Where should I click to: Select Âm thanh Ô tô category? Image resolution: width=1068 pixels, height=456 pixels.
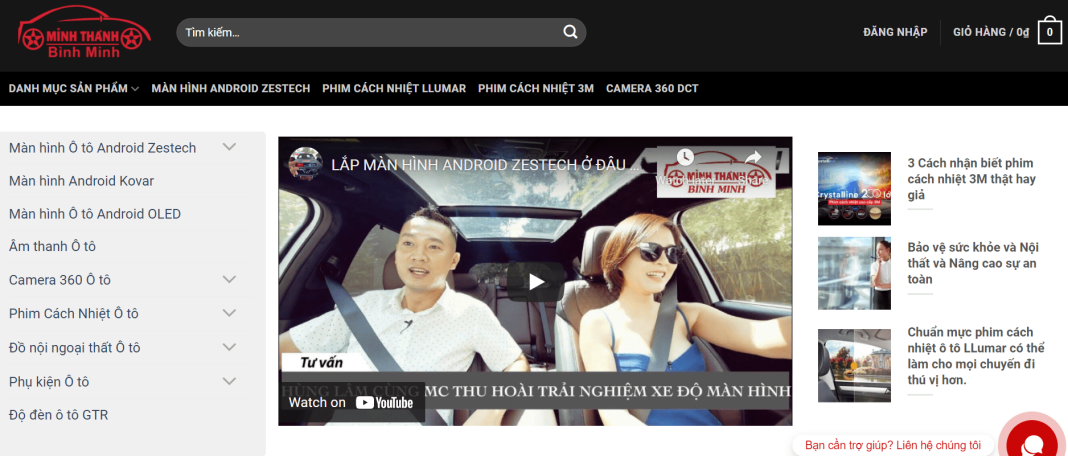pos(52,247)
